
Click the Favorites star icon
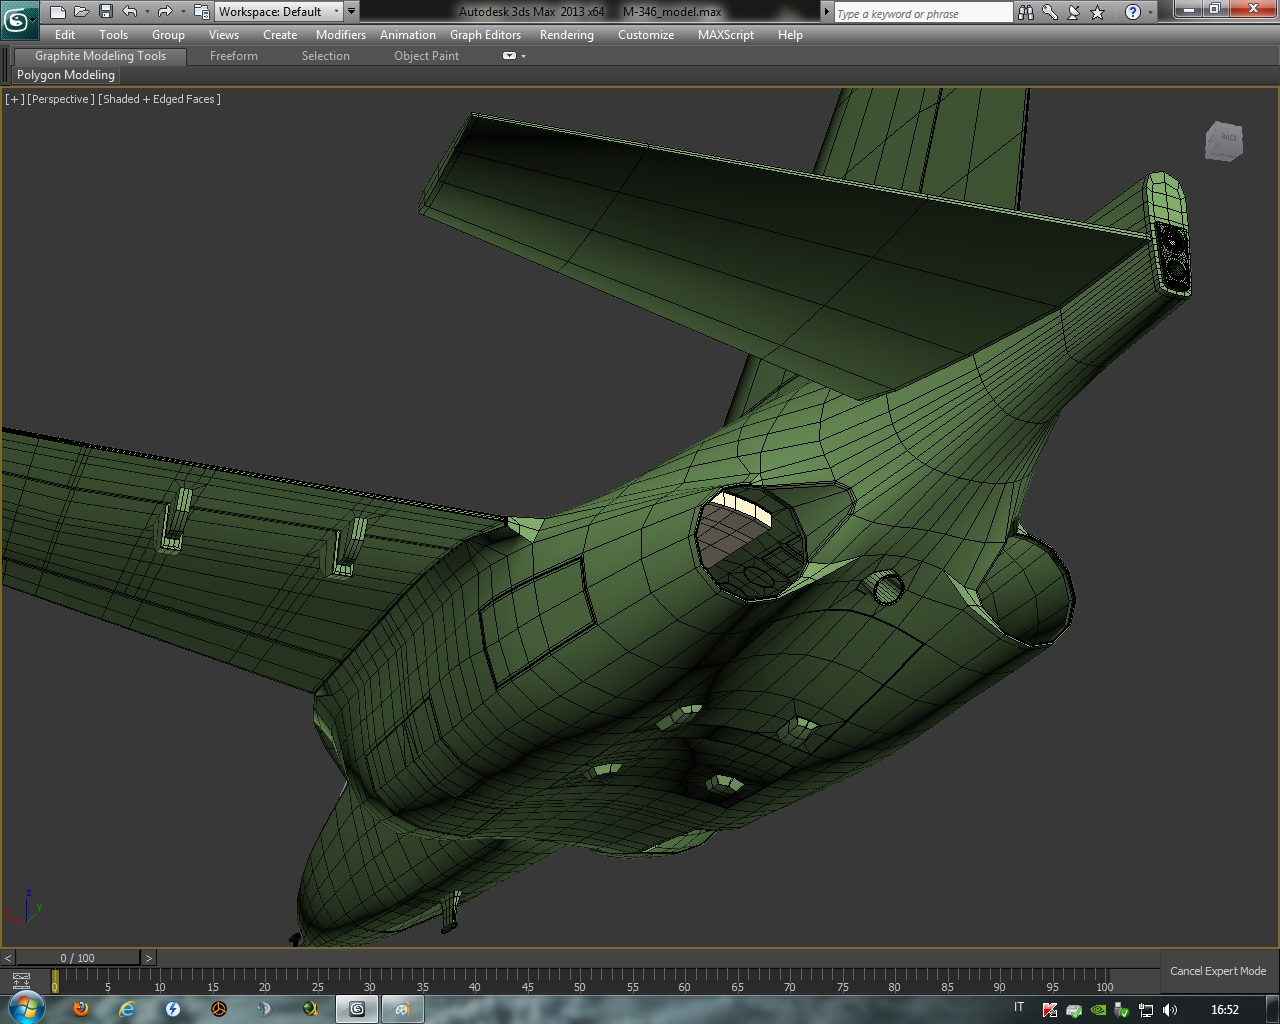(1098, 12)
